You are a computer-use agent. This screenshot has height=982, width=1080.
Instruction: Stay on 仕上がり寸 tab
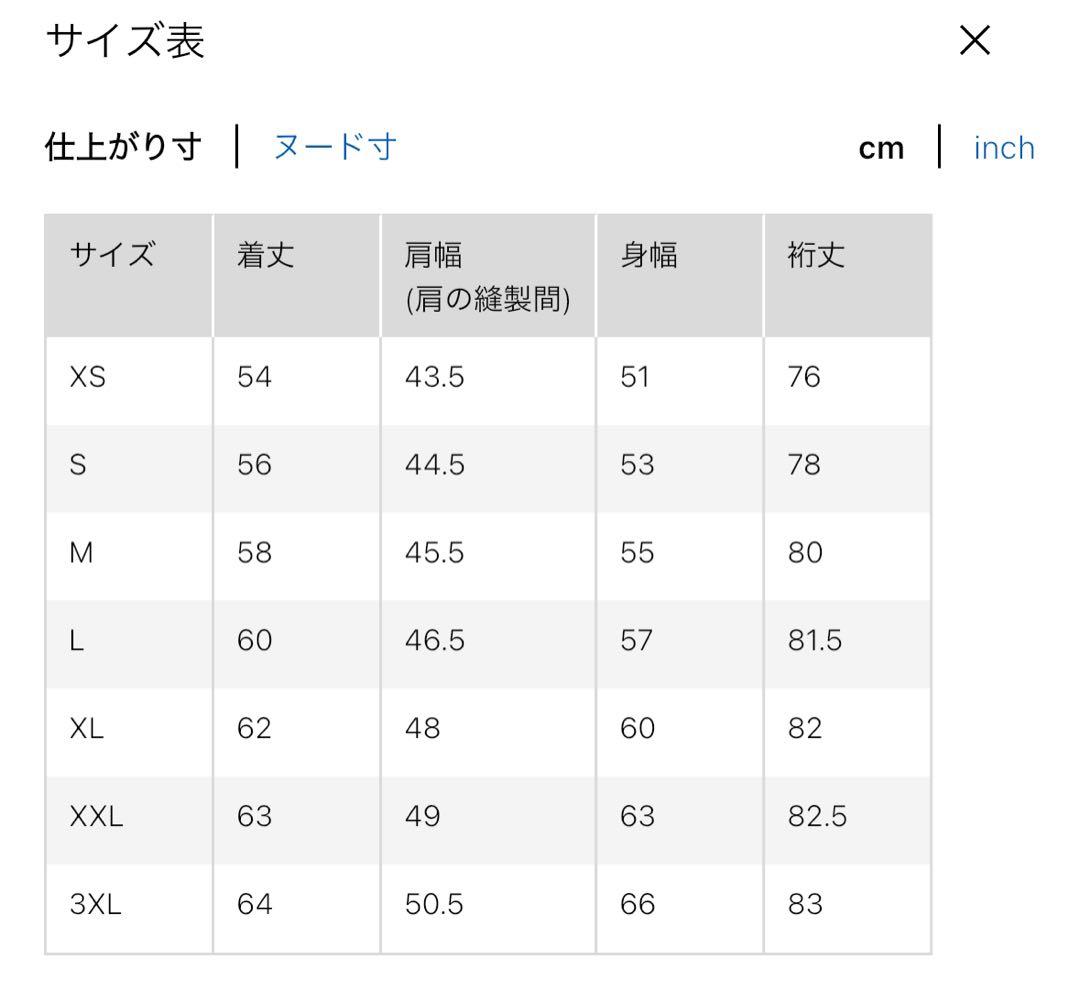click(x=122, y=146)
